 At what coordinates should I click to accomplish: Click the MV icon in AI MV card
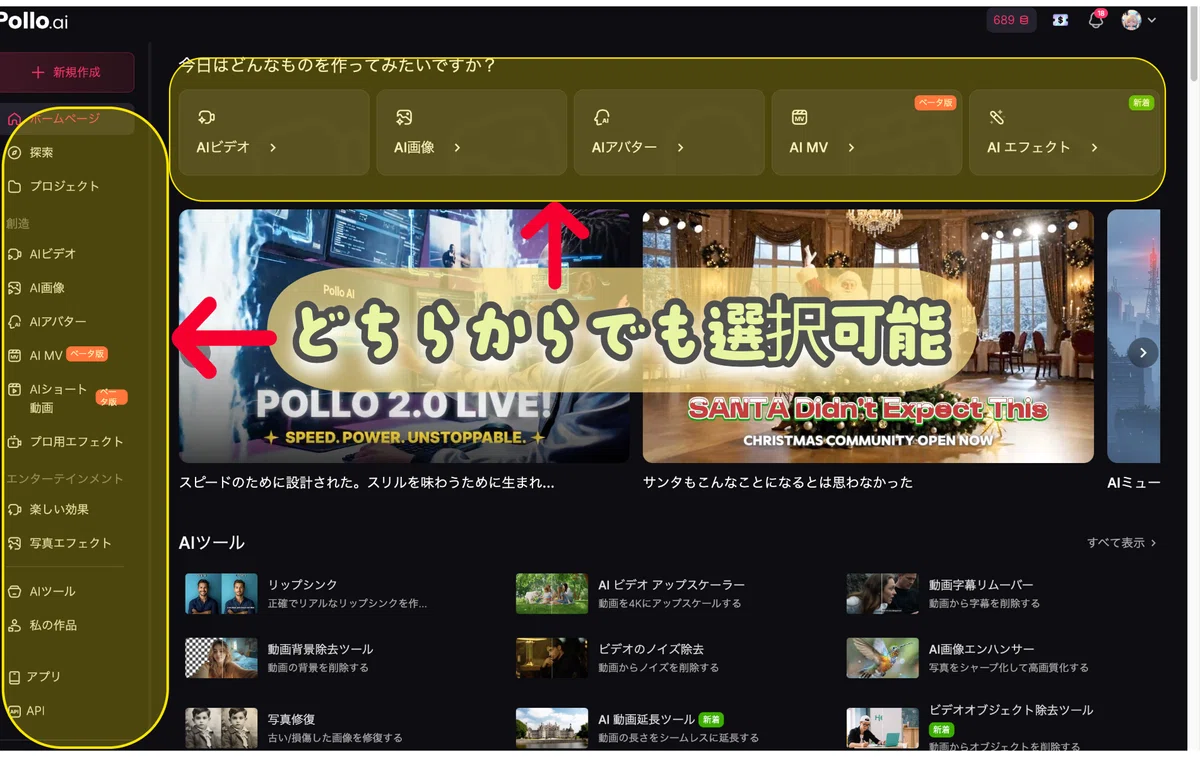[799, 117]
